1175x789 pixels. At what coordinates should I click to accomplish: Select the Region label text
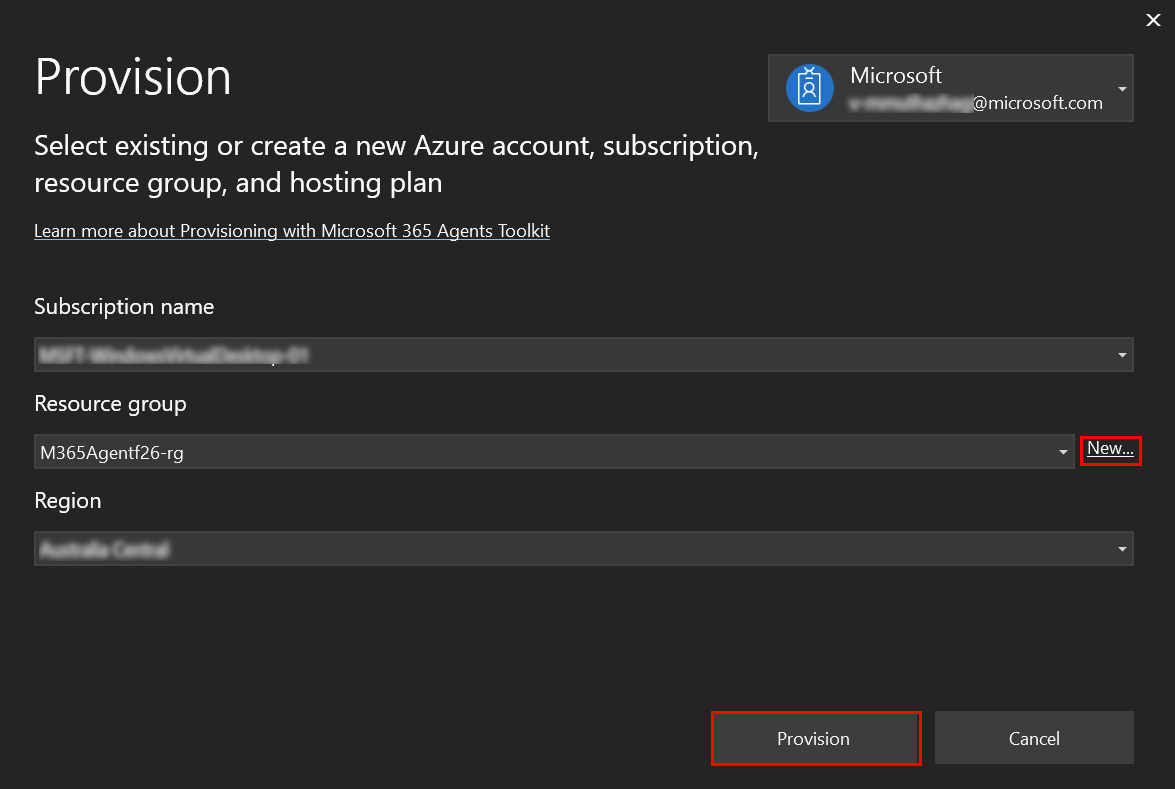tap(67, 501)
